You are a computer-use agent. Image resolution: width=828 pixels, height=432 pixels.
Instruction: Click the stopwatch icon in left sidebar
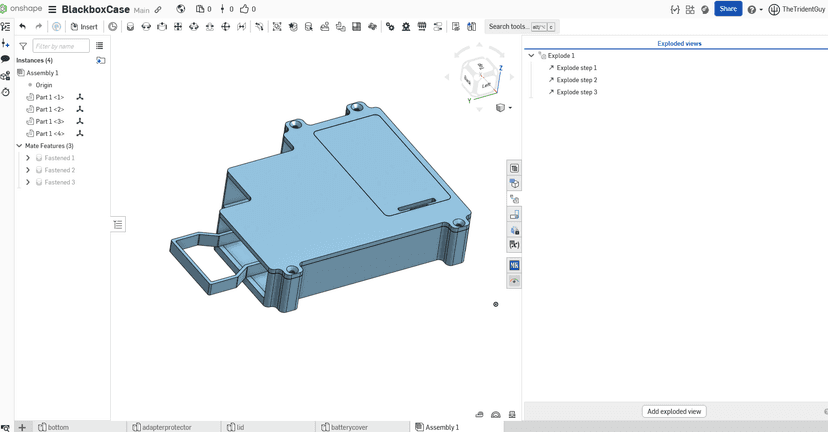[x=5, y=92]
